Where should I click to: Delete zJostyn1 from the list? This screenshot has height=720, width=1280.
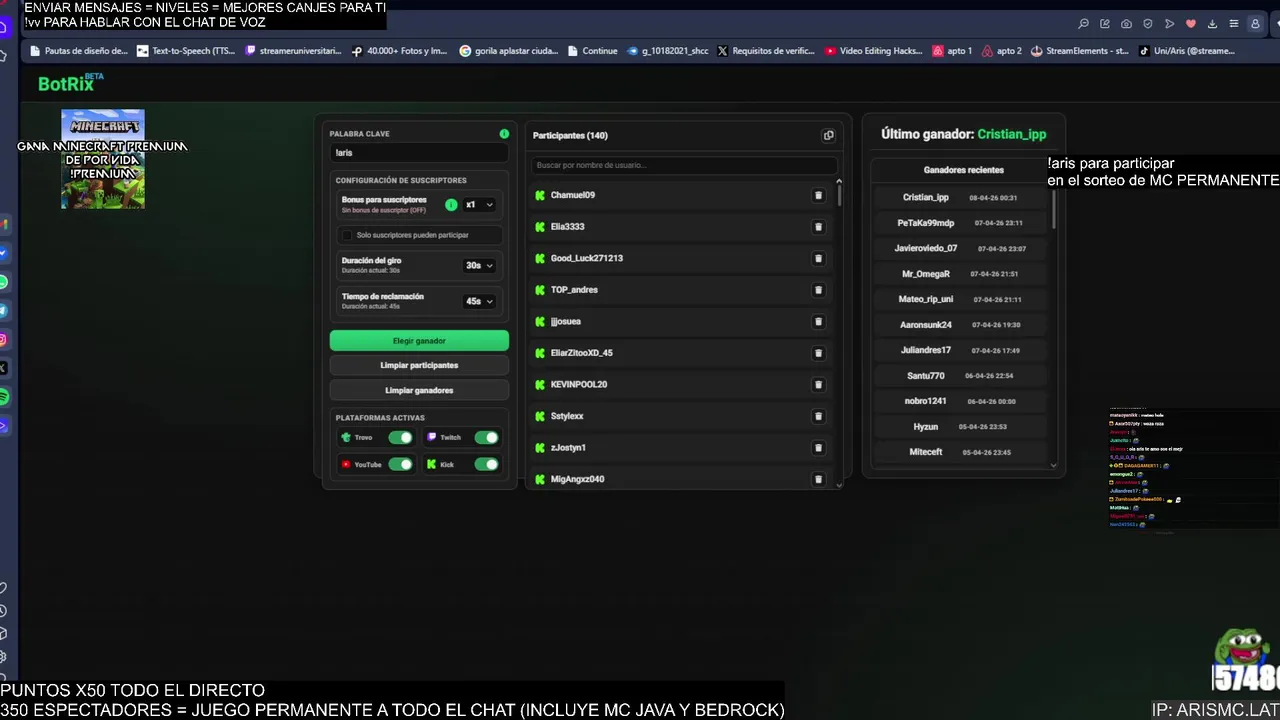point(818,447)
